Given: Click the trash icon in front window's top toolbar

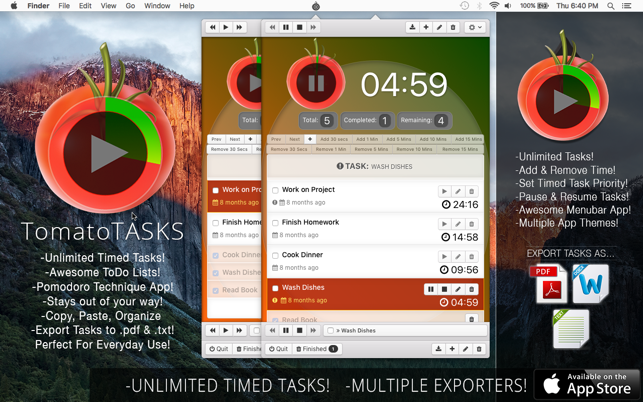Looking at the screenshot, I should [x=453, y=27].
